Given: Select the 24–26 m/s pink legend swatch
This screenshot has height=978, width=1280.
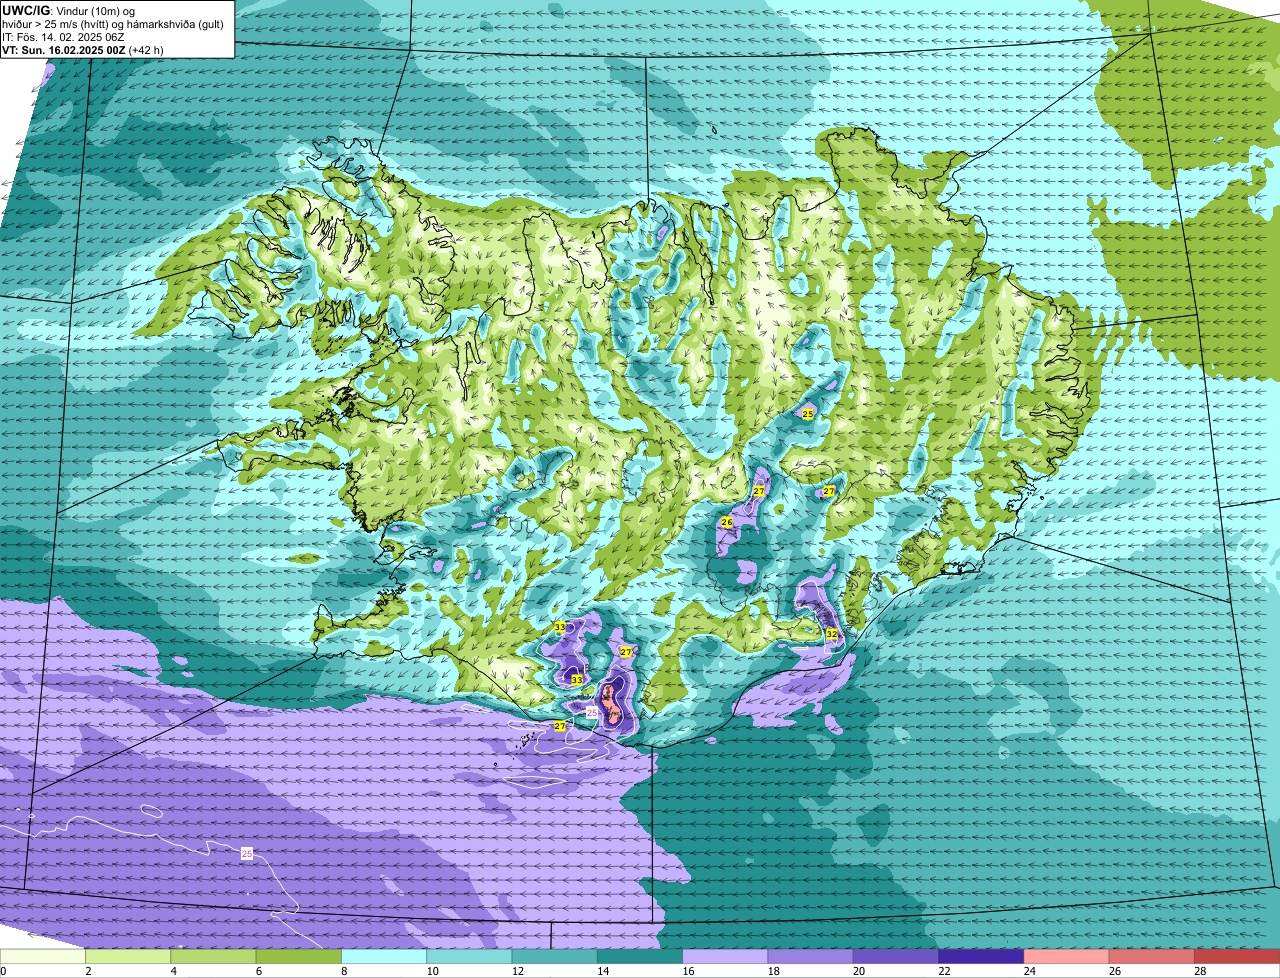Looking at the screenshot, I should click(x=1067, y=957).
